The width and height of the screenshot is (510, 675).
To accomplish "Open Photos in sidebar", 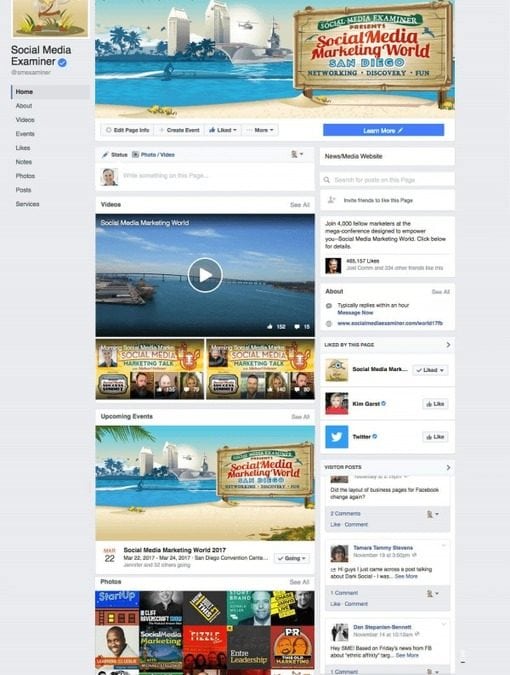I will tap(25, 176).
